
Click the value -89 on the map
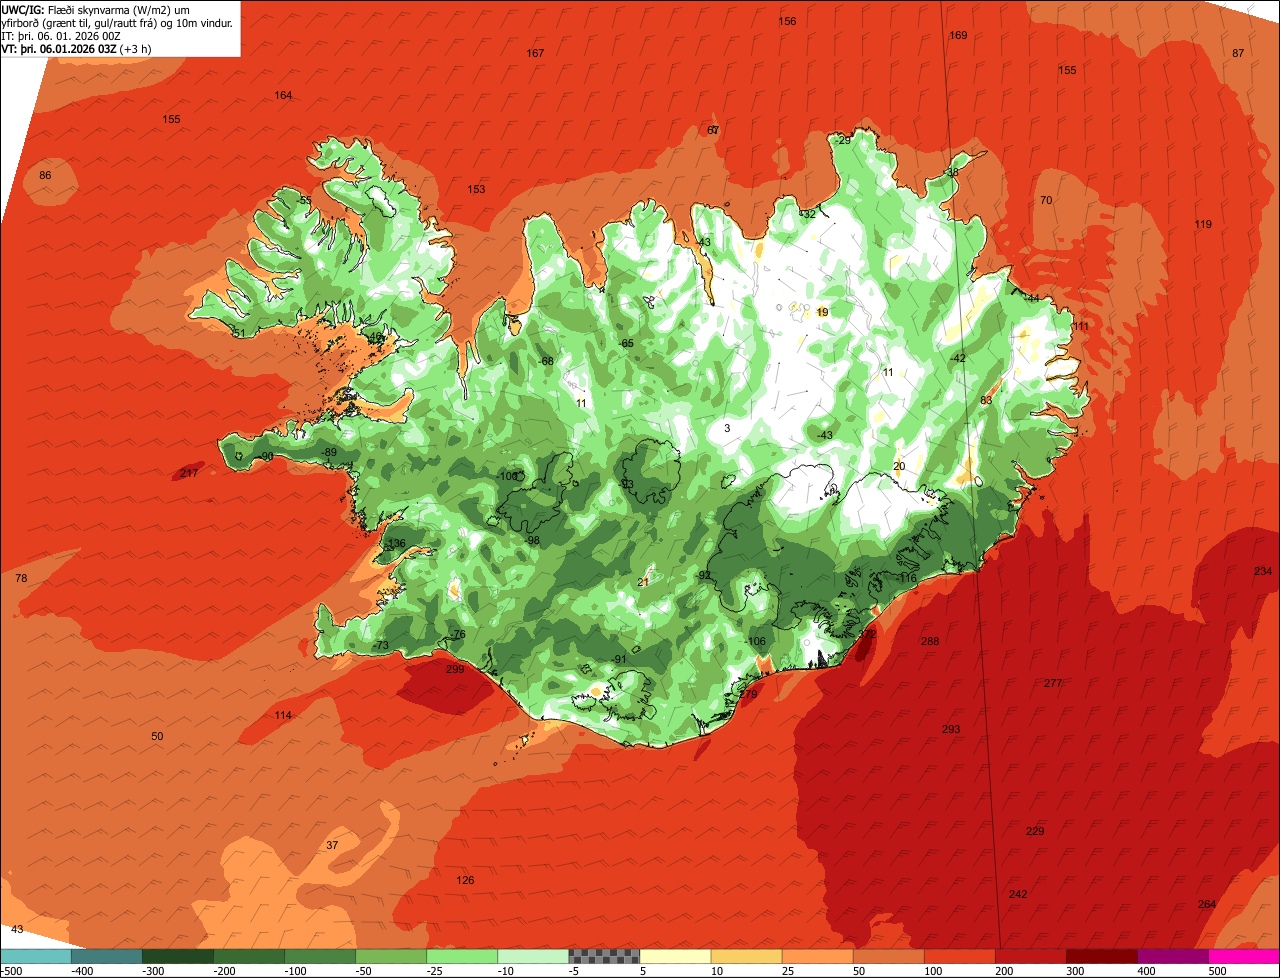(x=328, y=453)
